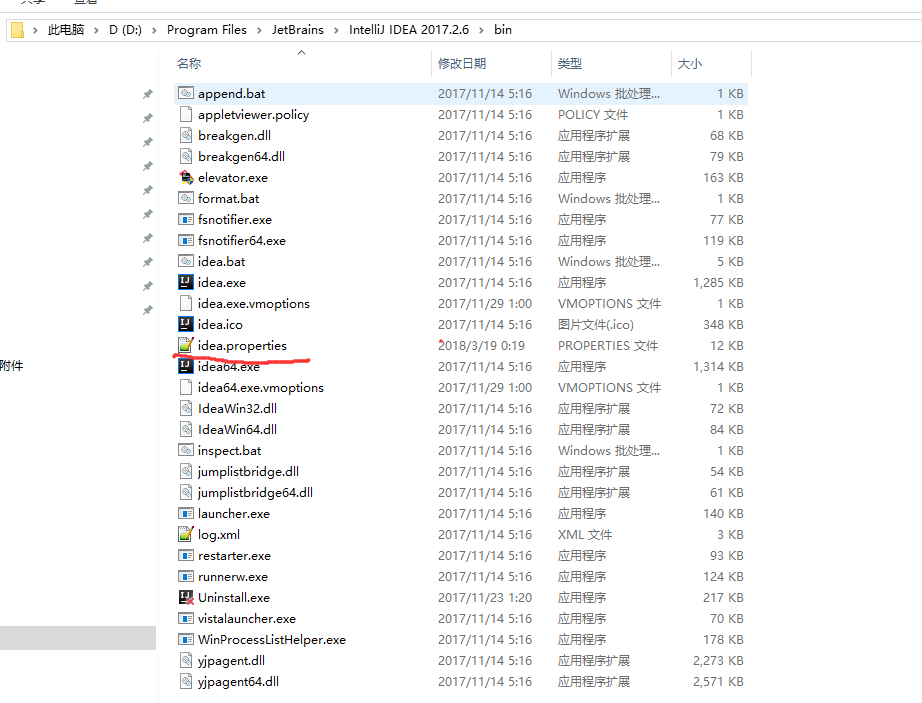The height and width of the screenshot is (703, 922).
Task: Click the 2018/3/19 0:19 modified date
Action: (x=482, y=346)
